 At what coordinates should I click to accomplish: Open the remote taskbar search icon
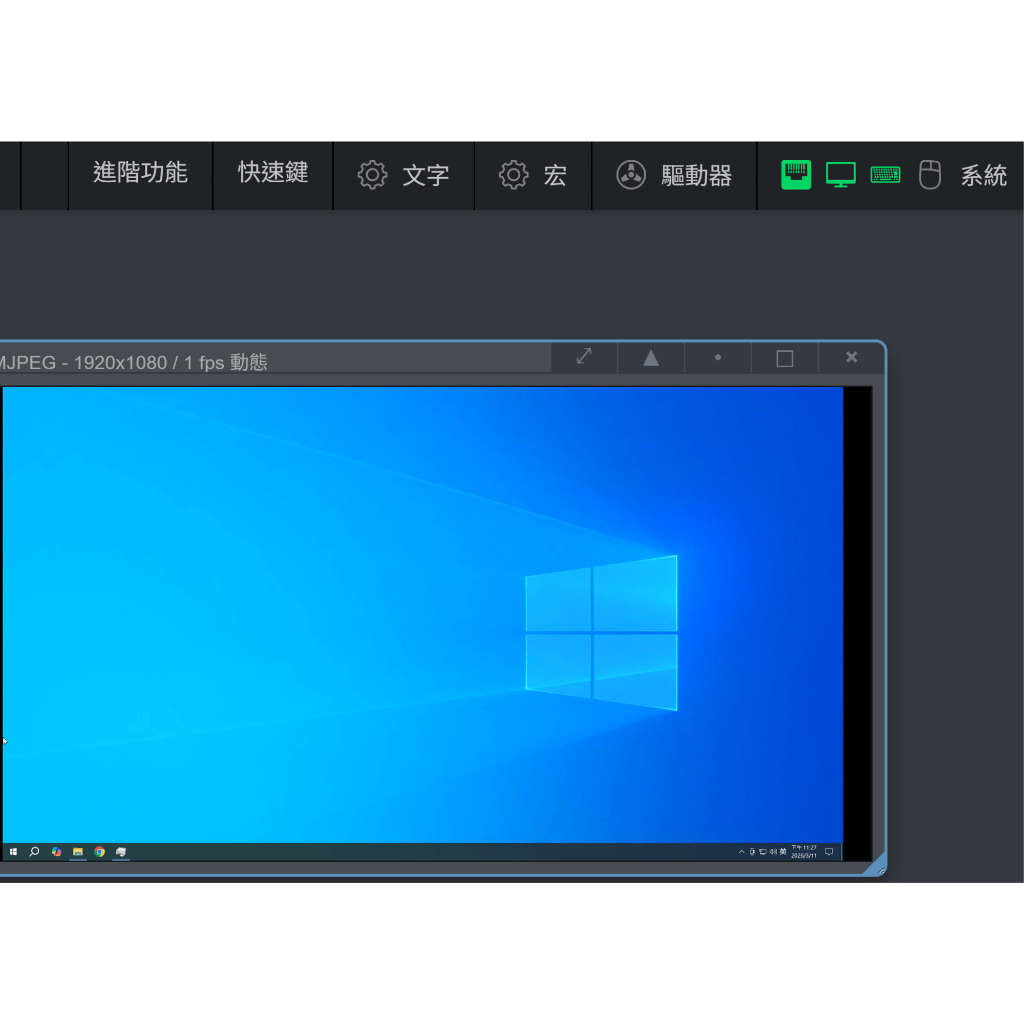click(x=35, y=852)
